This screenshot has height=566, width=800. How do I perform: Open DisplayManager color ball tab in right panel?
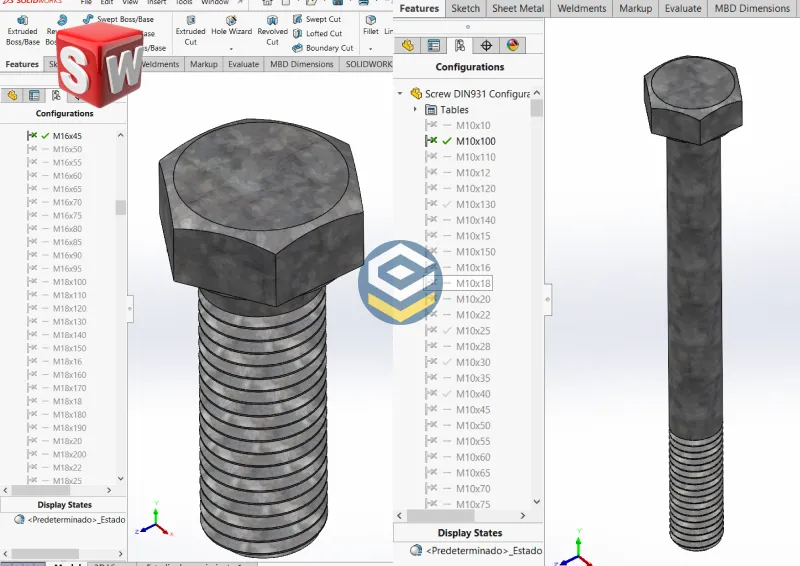[x=512, y=45]
